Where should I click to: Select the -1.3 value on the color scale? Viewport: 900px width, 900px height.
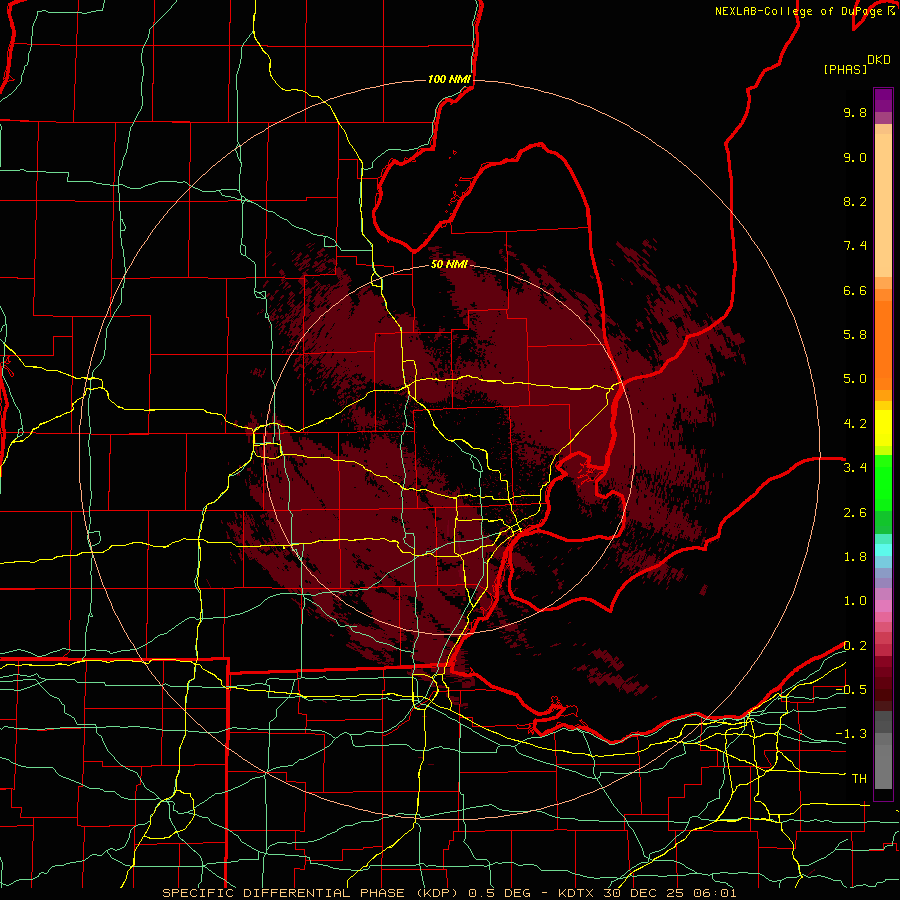click(851, 734)
